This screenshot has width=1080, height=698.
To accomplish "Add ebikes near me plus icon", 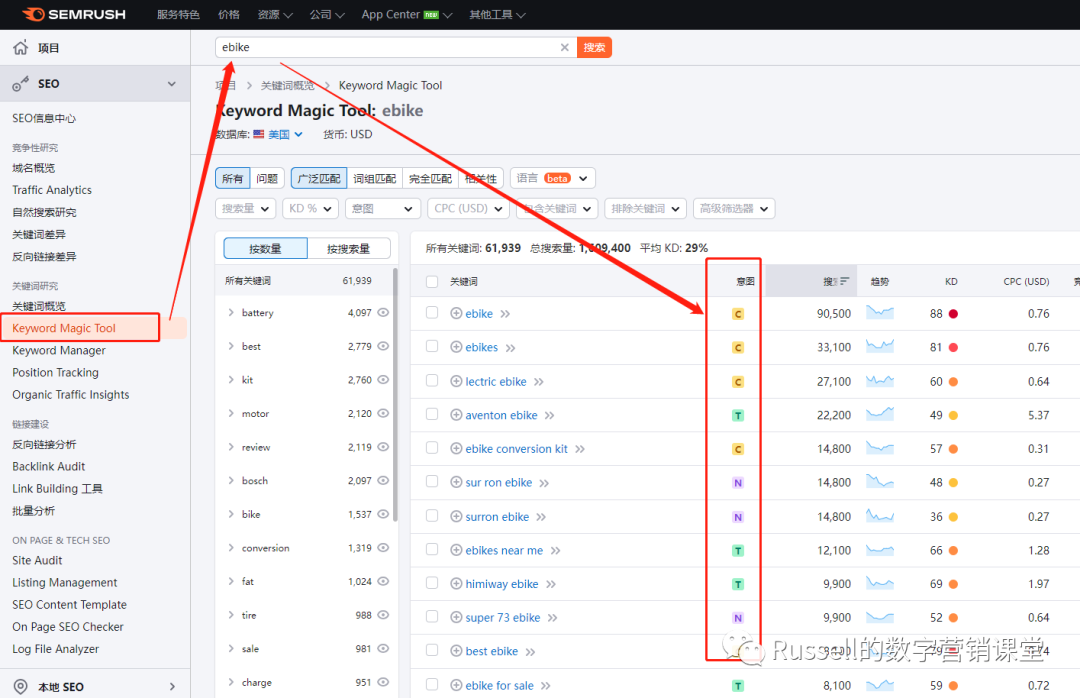I will pos(456,550).
